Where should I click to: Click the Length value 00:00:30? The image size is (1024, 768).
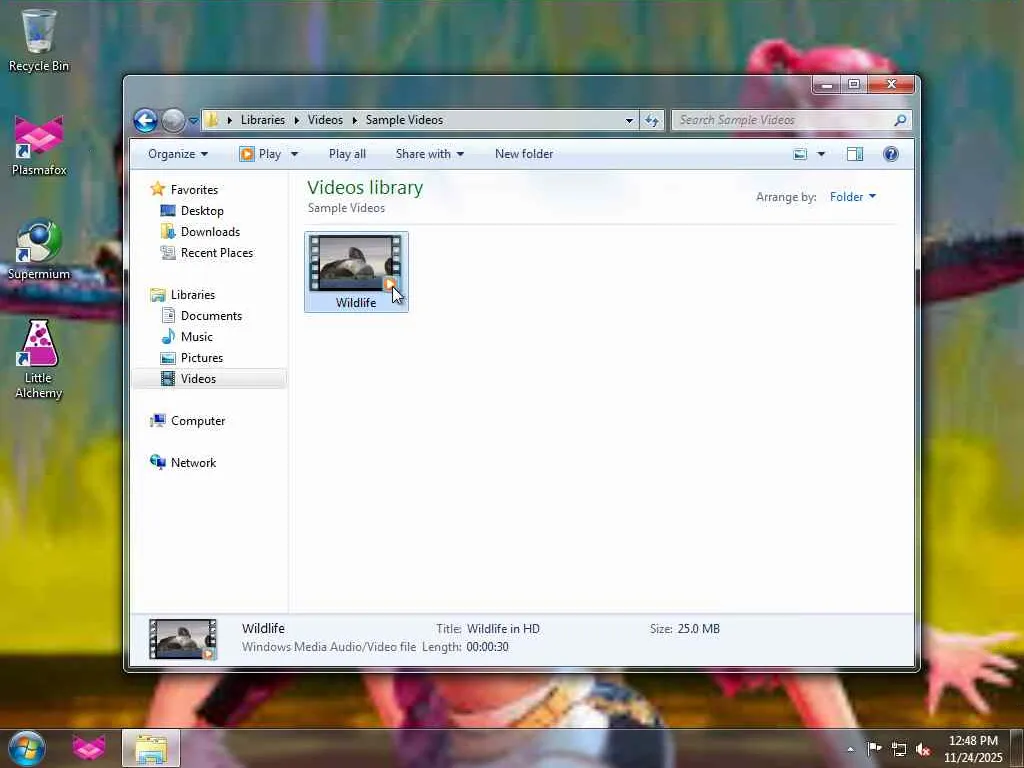point(487,647)
